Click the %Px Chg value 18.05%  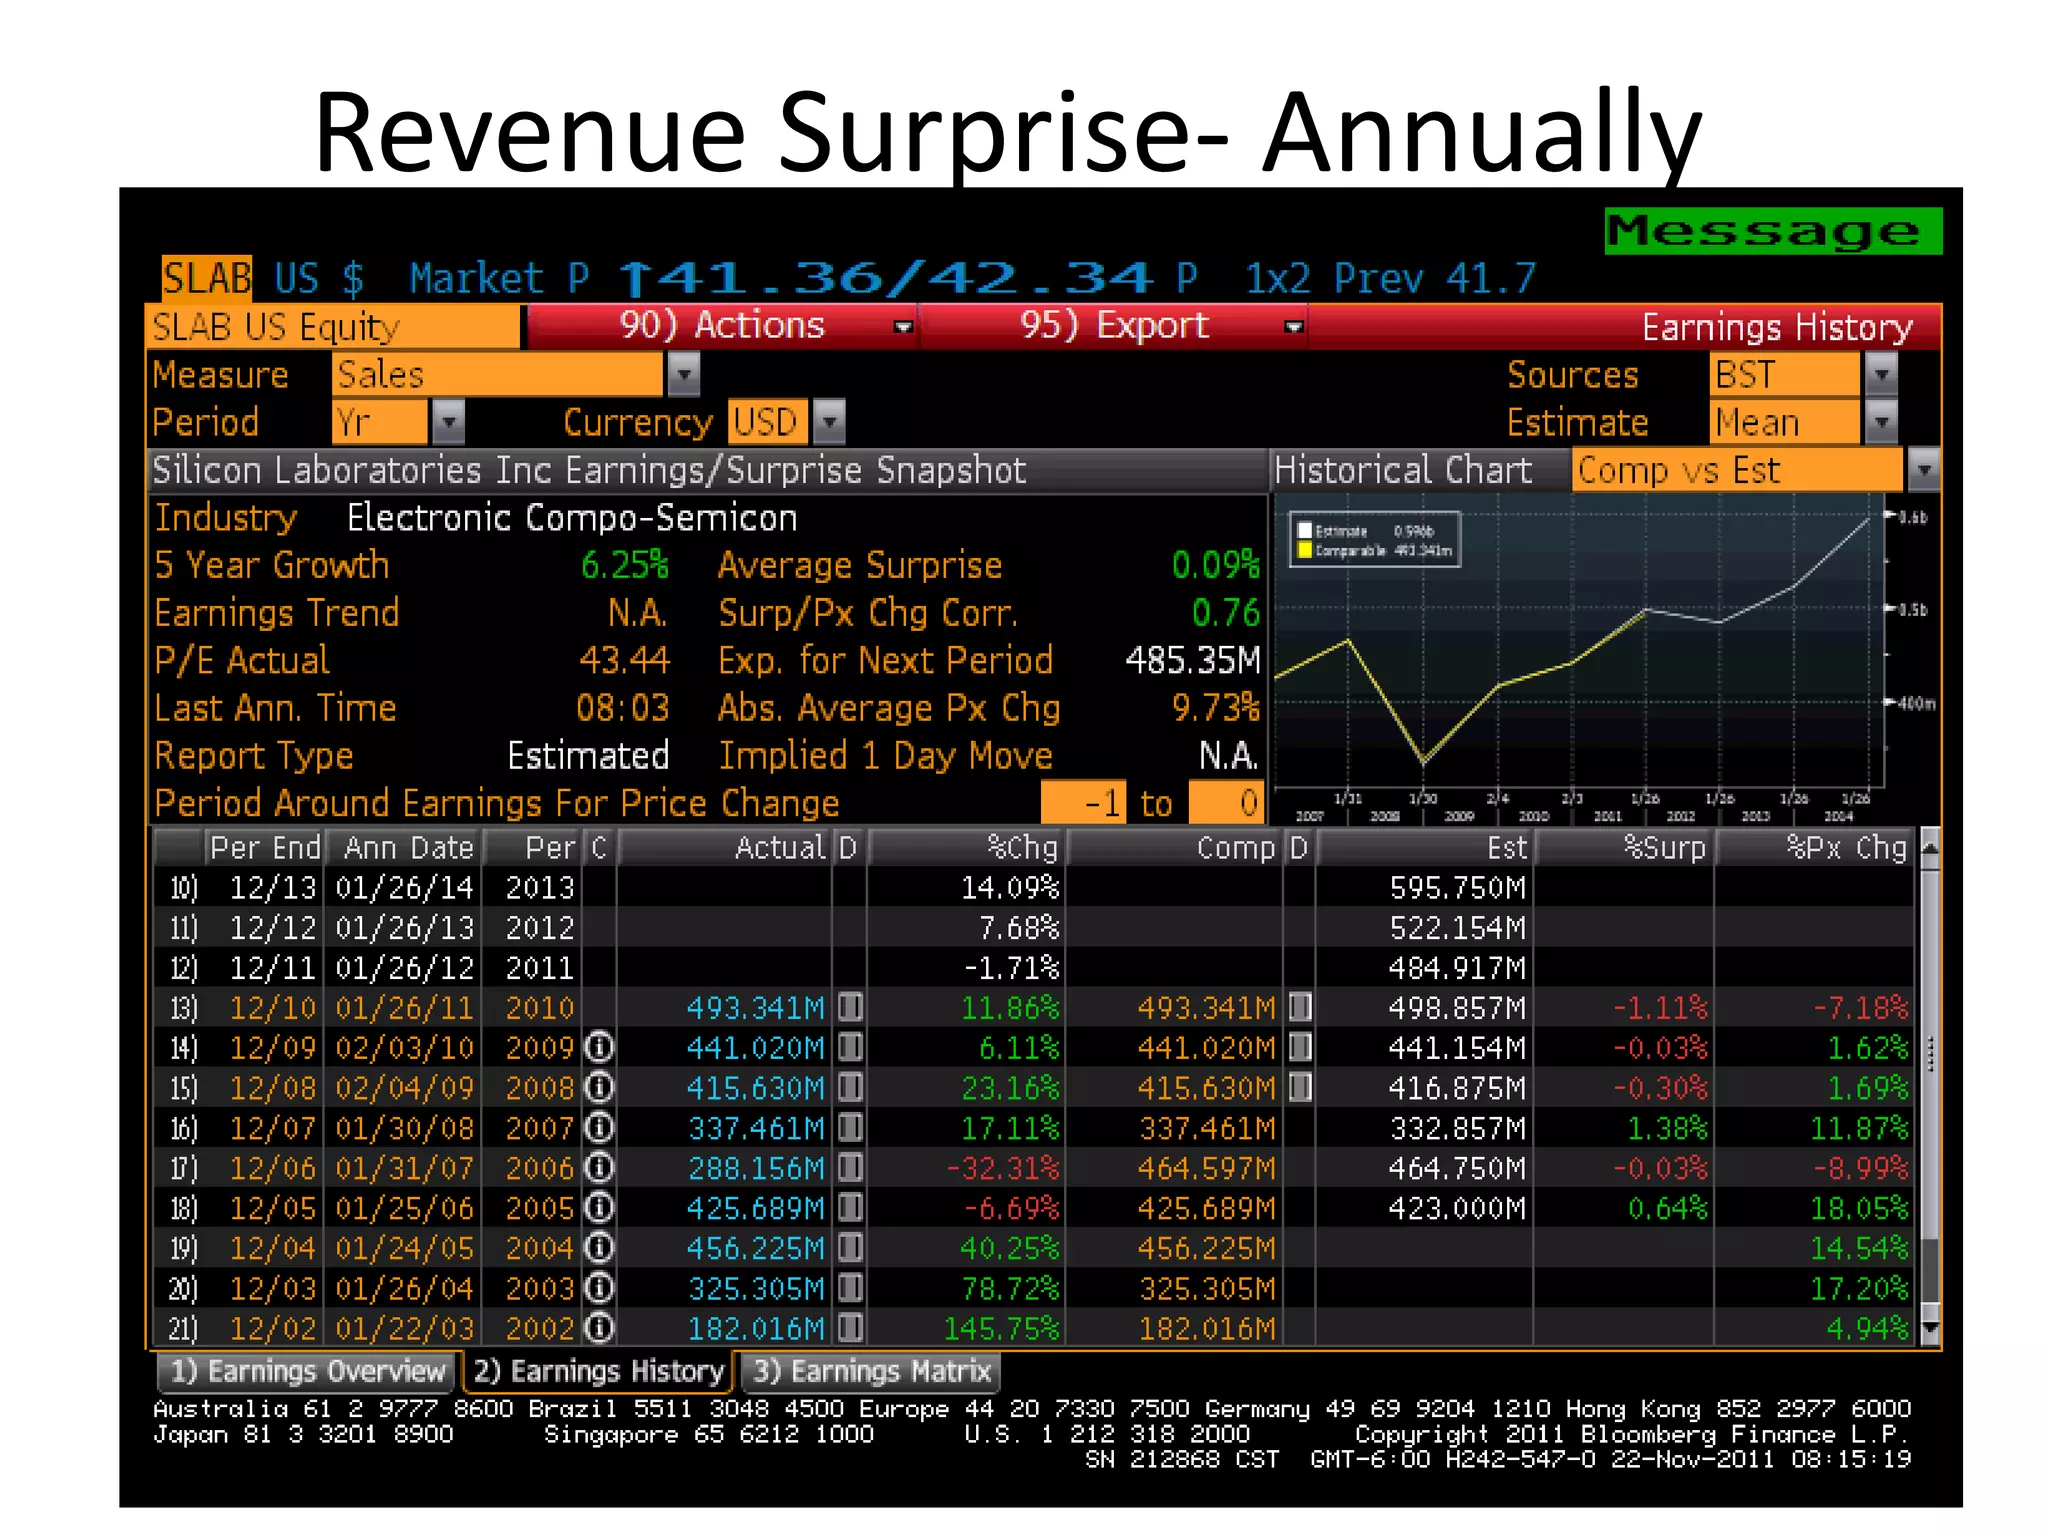[1859, 1207]
